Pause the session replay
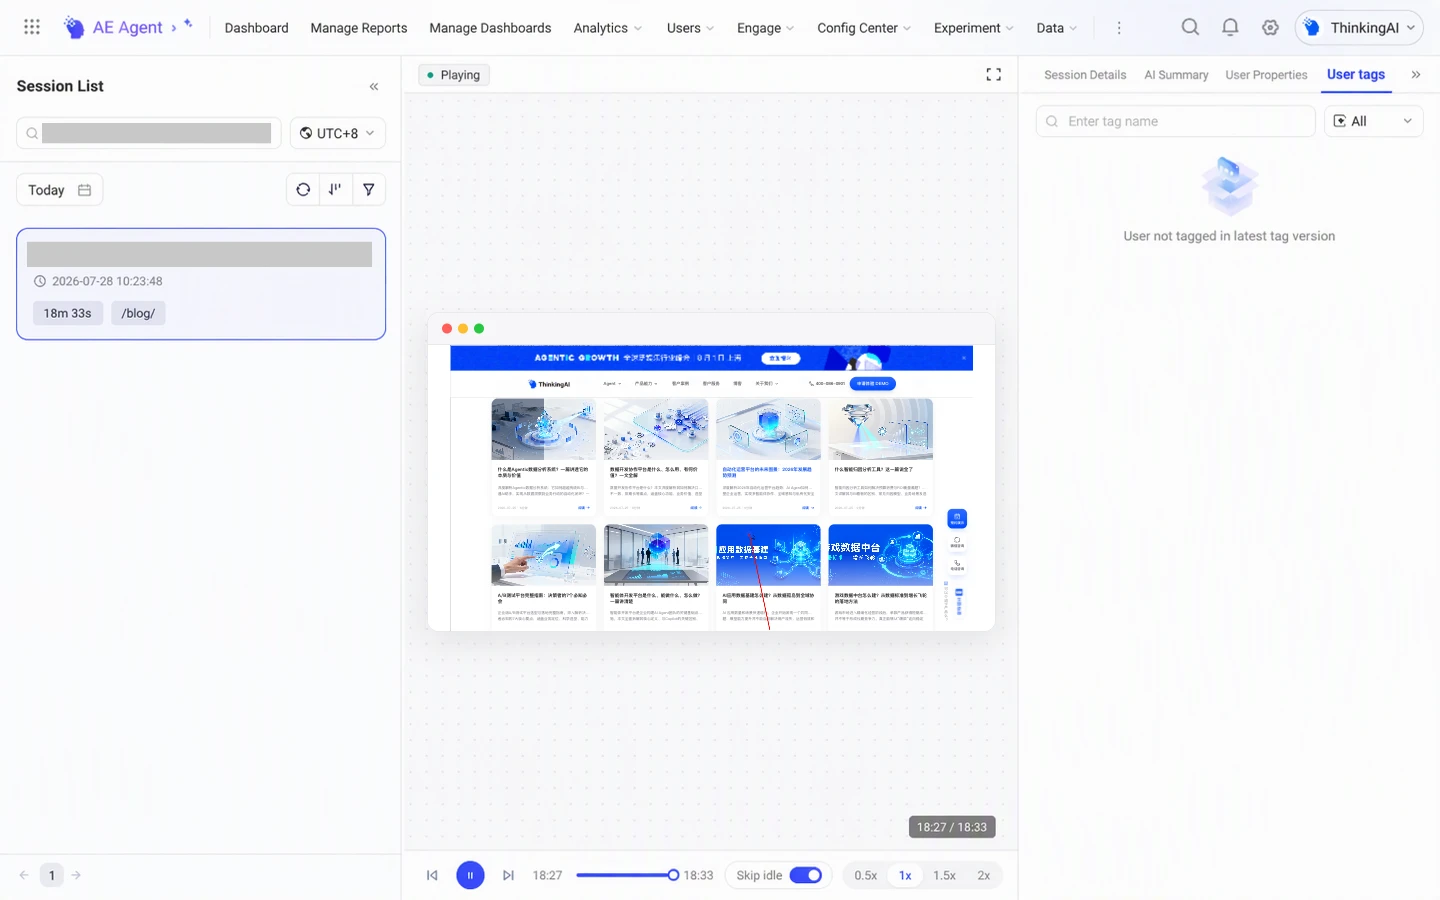The height and width of the screenshot is (900, 1440). point(470,875)
